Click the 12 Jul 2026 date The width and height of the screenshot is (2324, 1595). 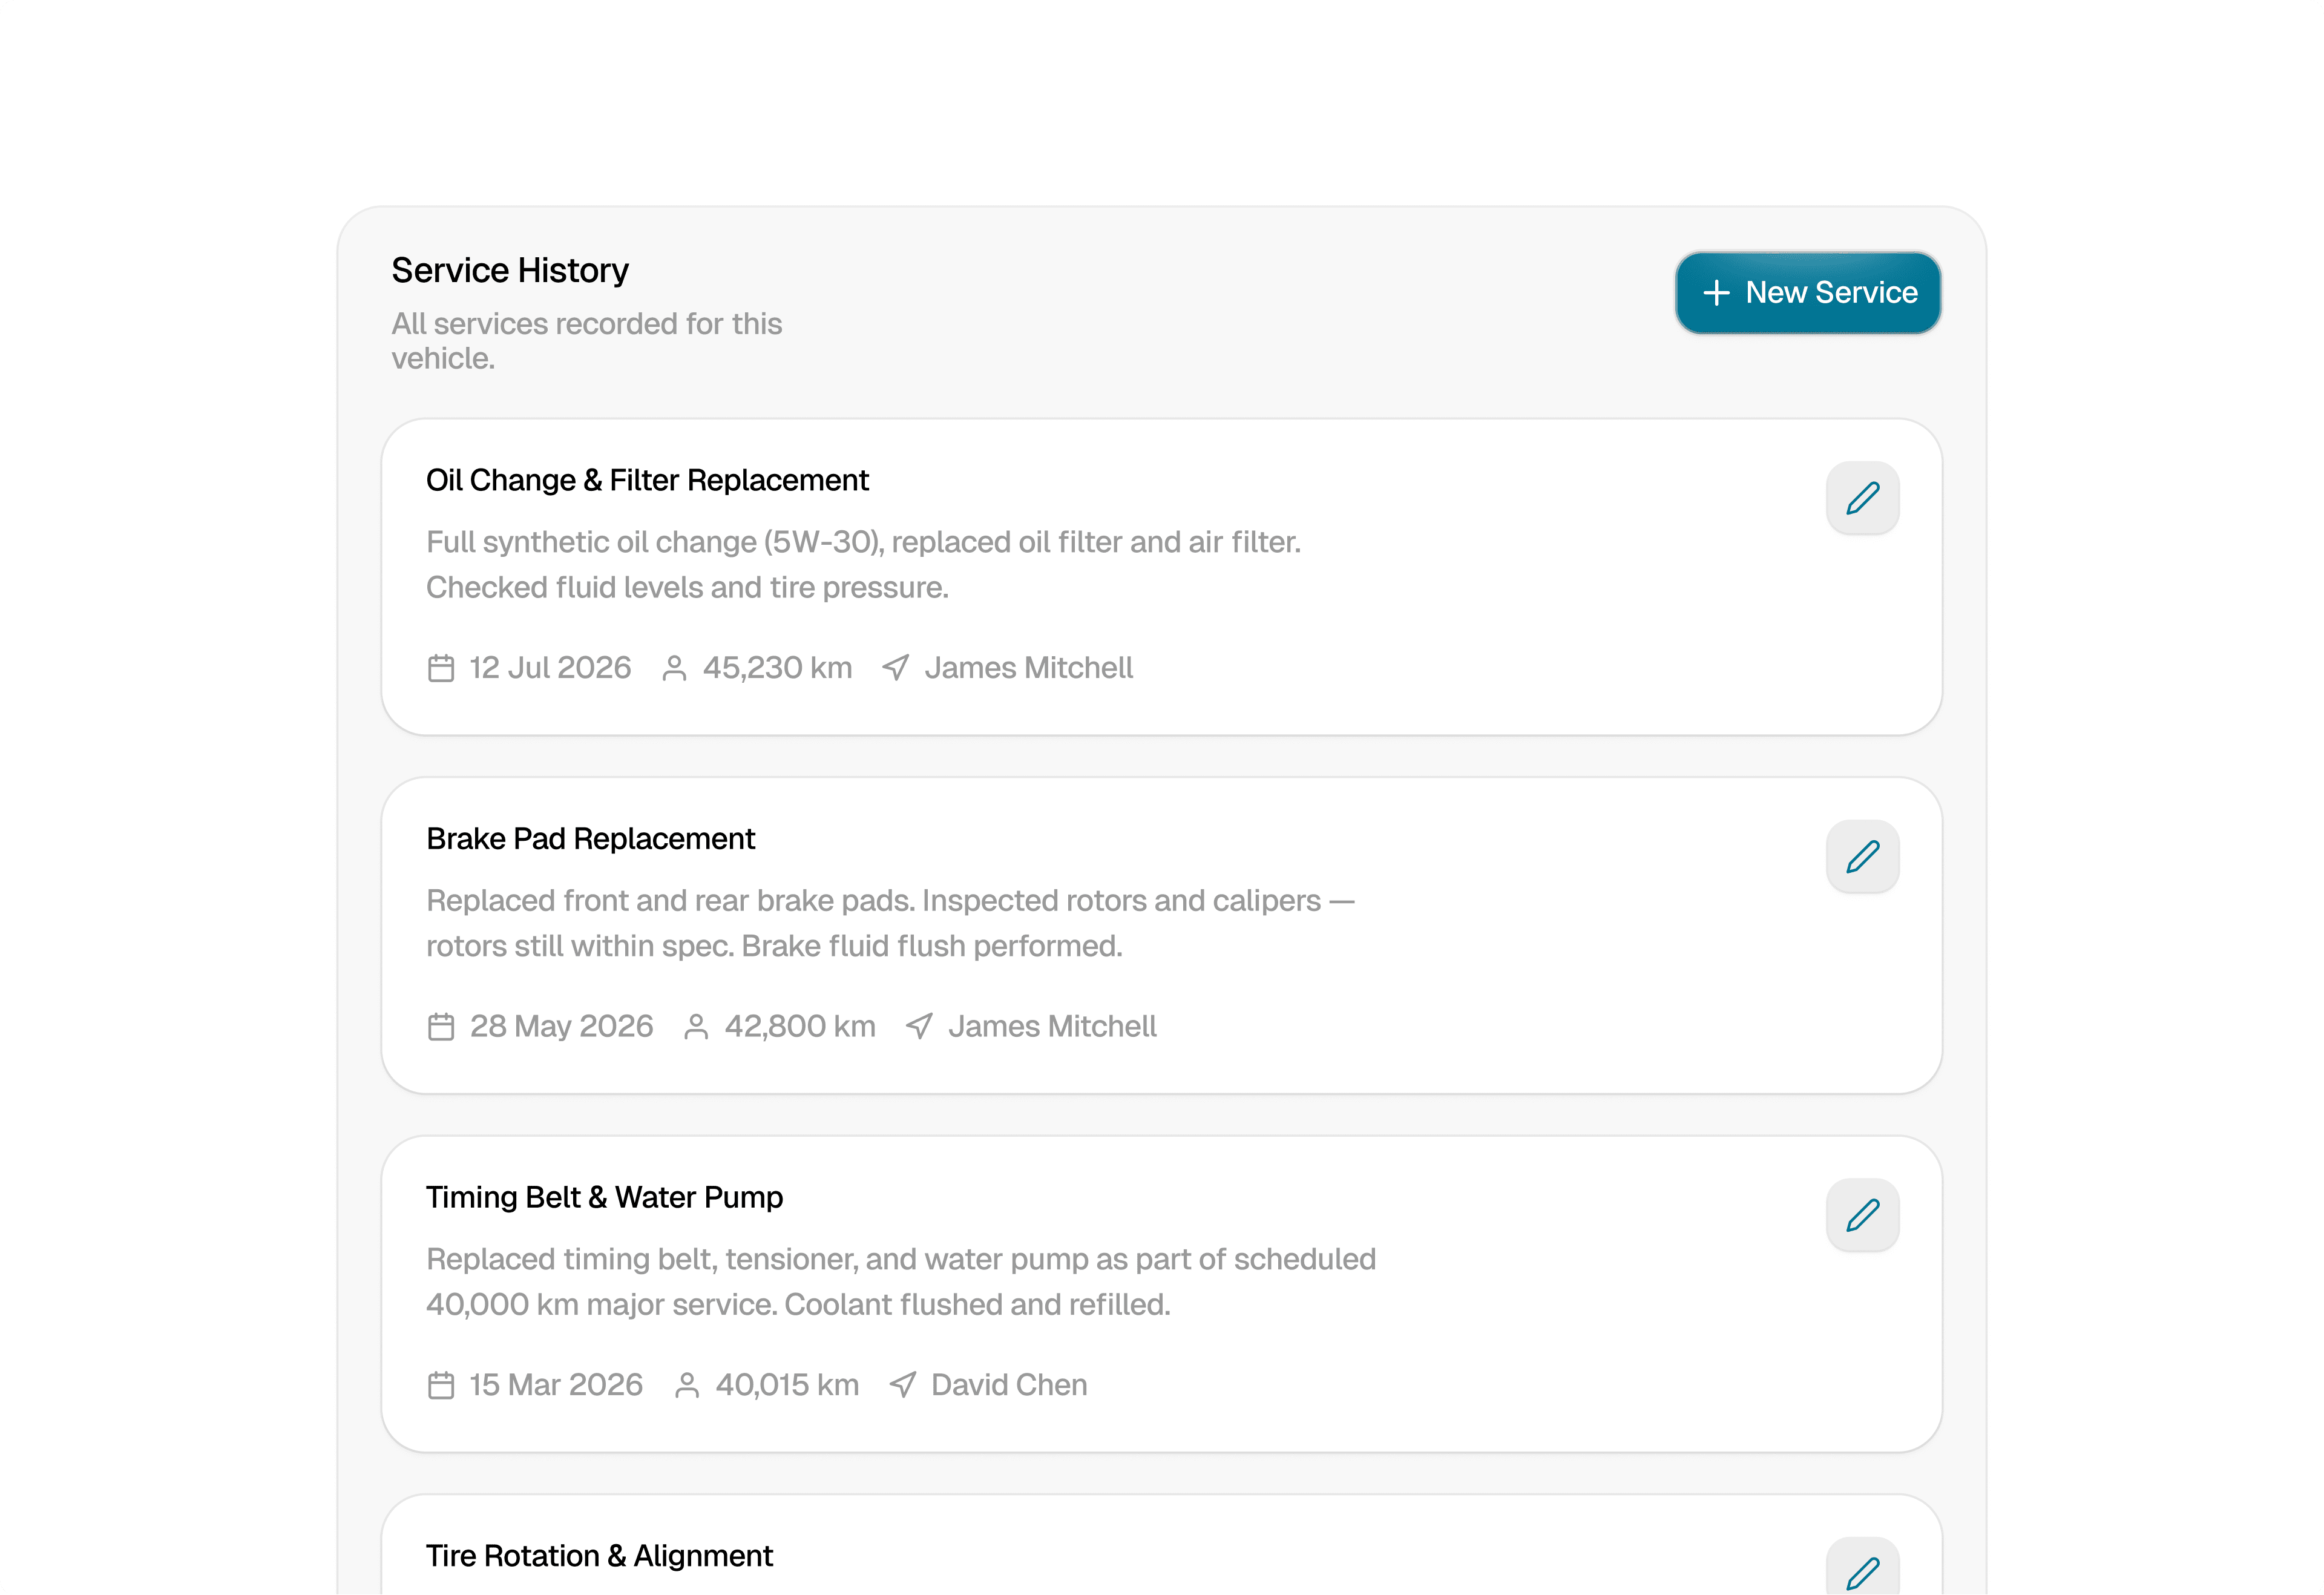pyautogui.click(x=550, y=668)
